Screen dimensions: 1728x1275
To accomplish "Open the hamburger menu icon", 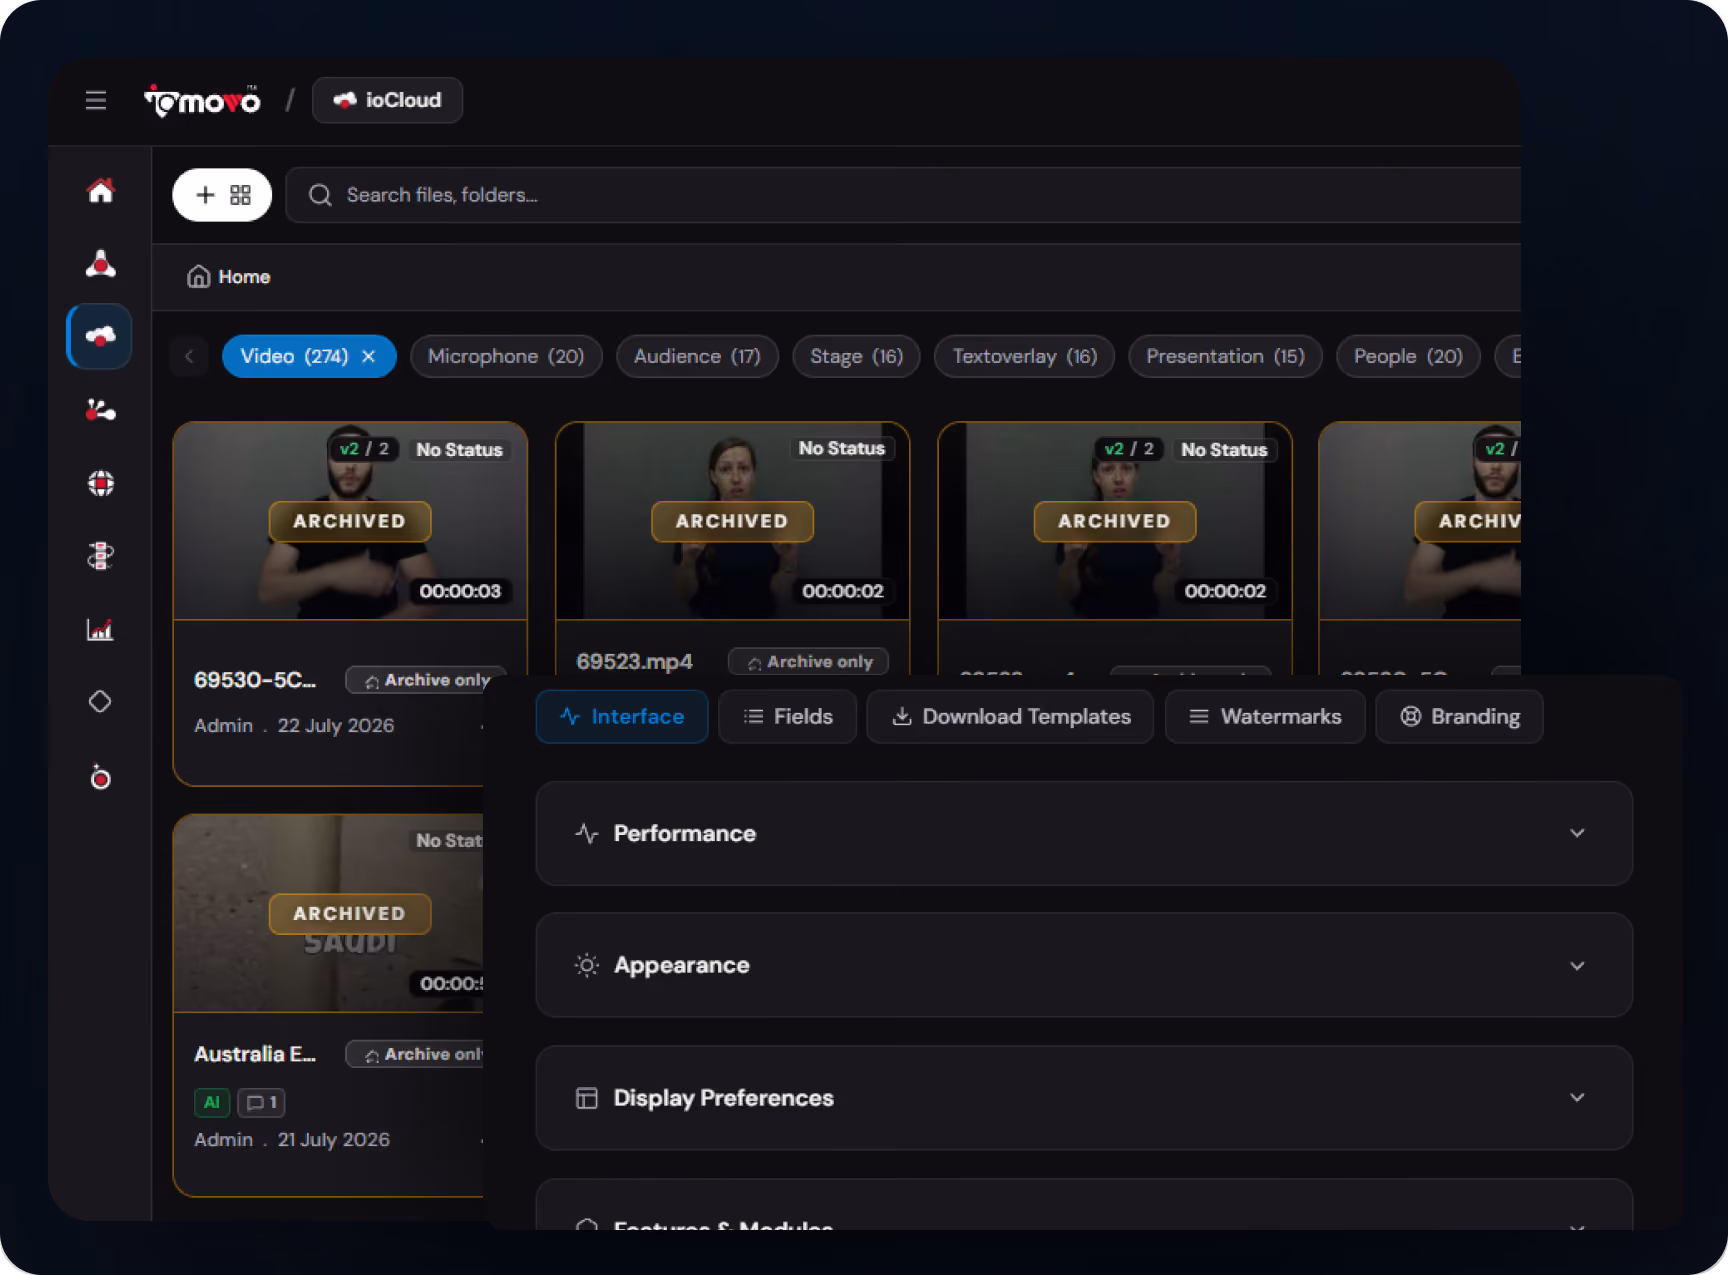I will click(x=96, y=100).
